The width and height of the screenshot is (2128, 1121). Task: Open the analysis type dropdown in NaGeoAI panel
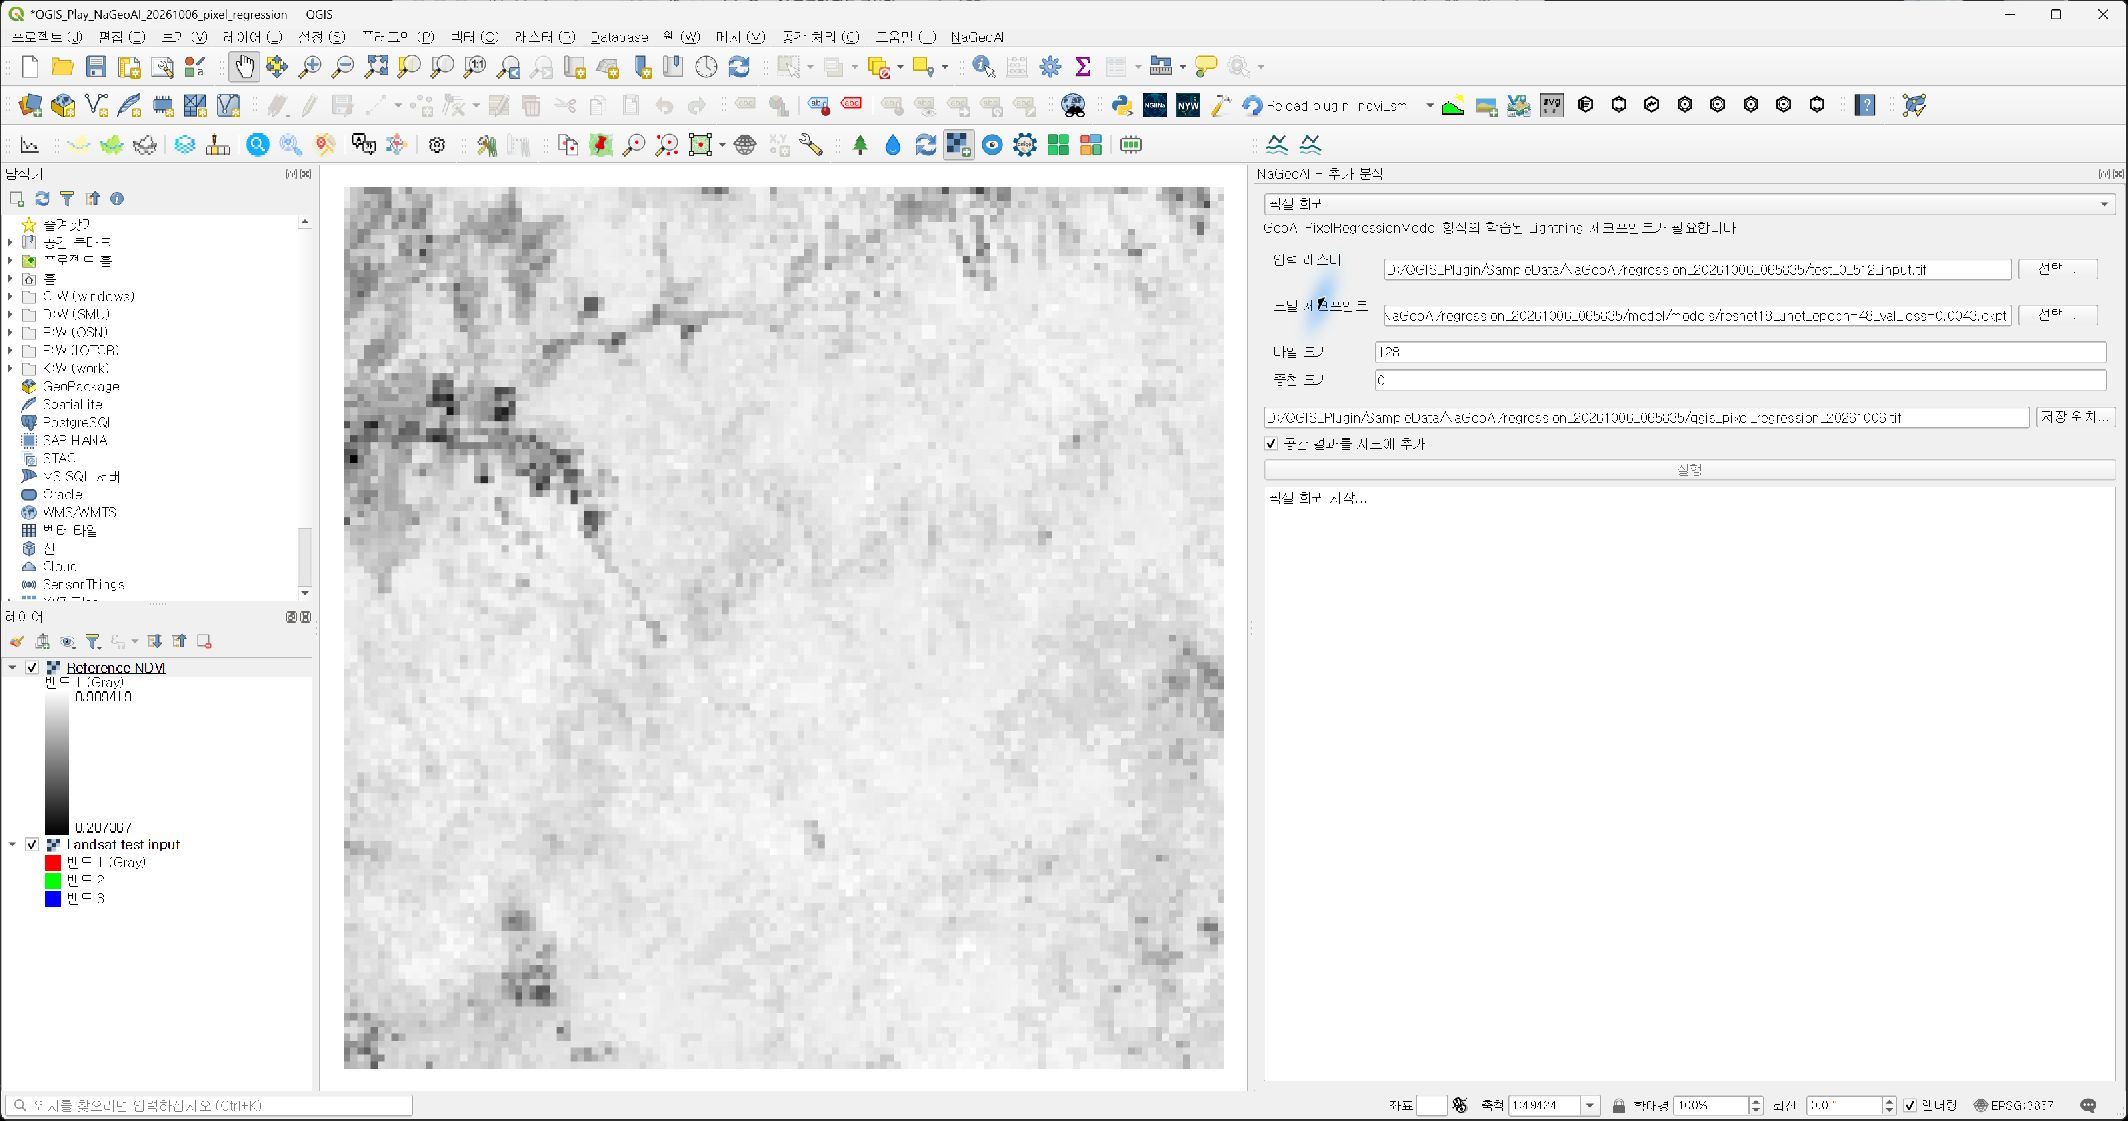pyautogui.click(x=1689, y=204)
